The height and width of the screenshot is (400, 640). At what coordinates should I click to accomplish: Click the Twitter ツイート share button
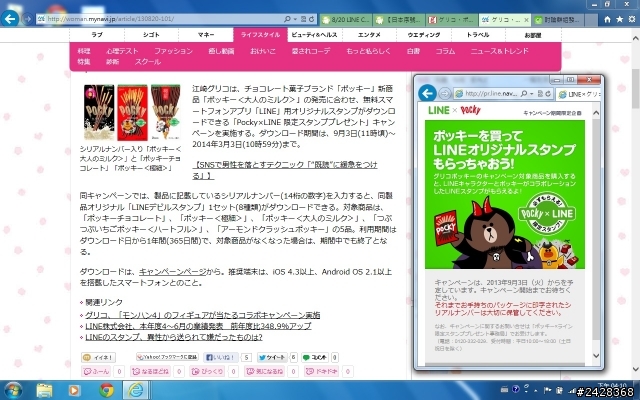coord(272,358)
